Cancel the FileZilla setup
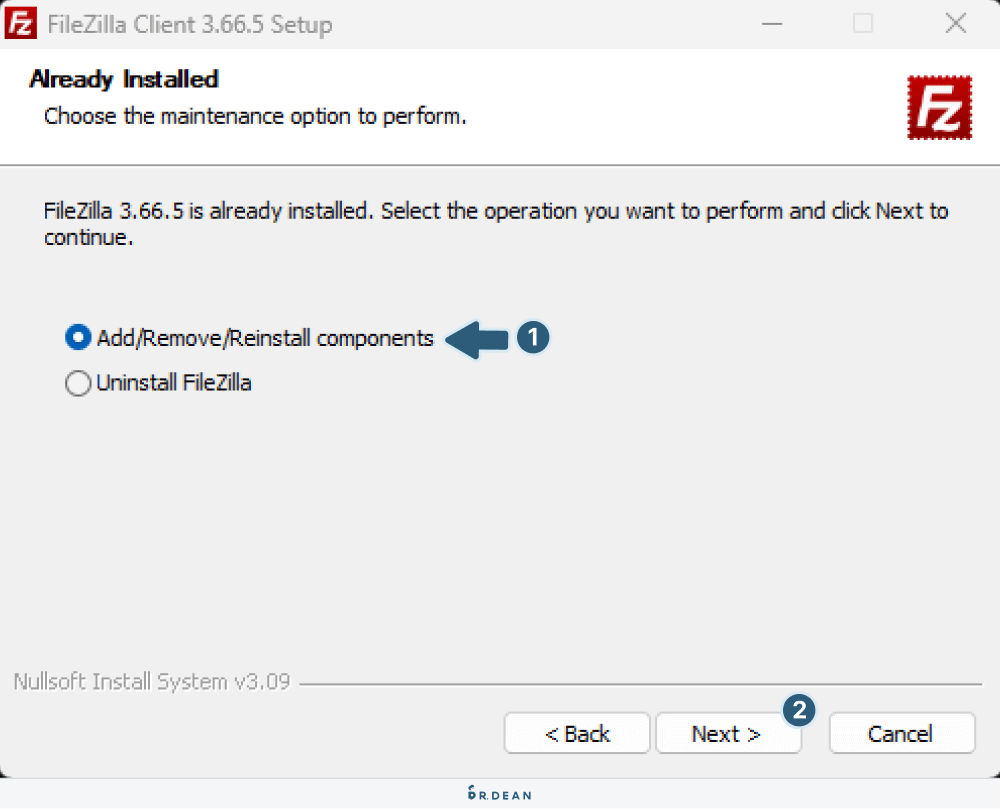The height and width of the screenshot is (809, 1000). [900, 734]
